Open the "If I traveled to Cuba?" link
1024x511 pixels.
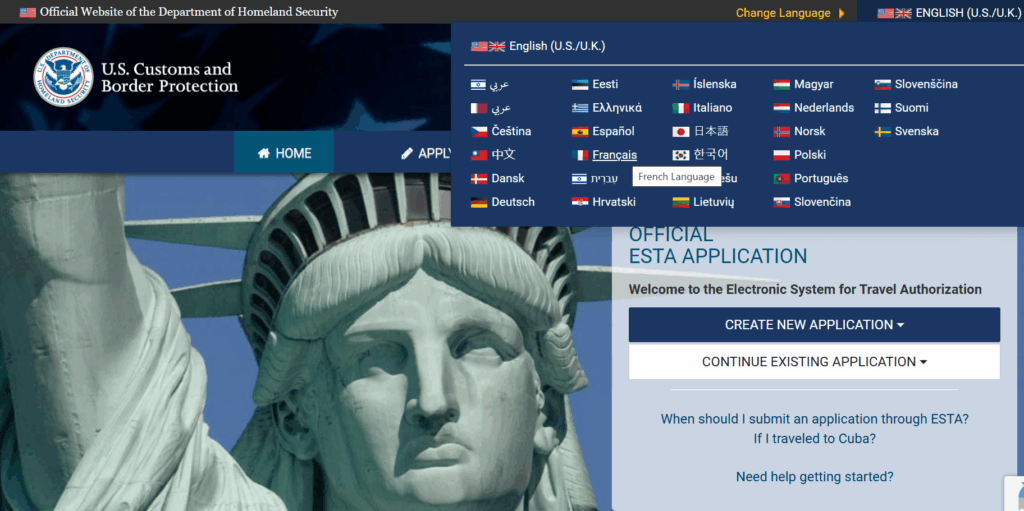814,439
